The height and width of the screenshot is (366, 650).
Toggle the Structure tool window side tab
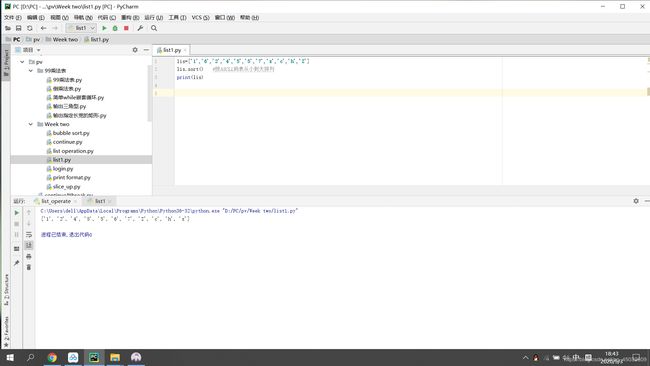[x=6, y=290]
